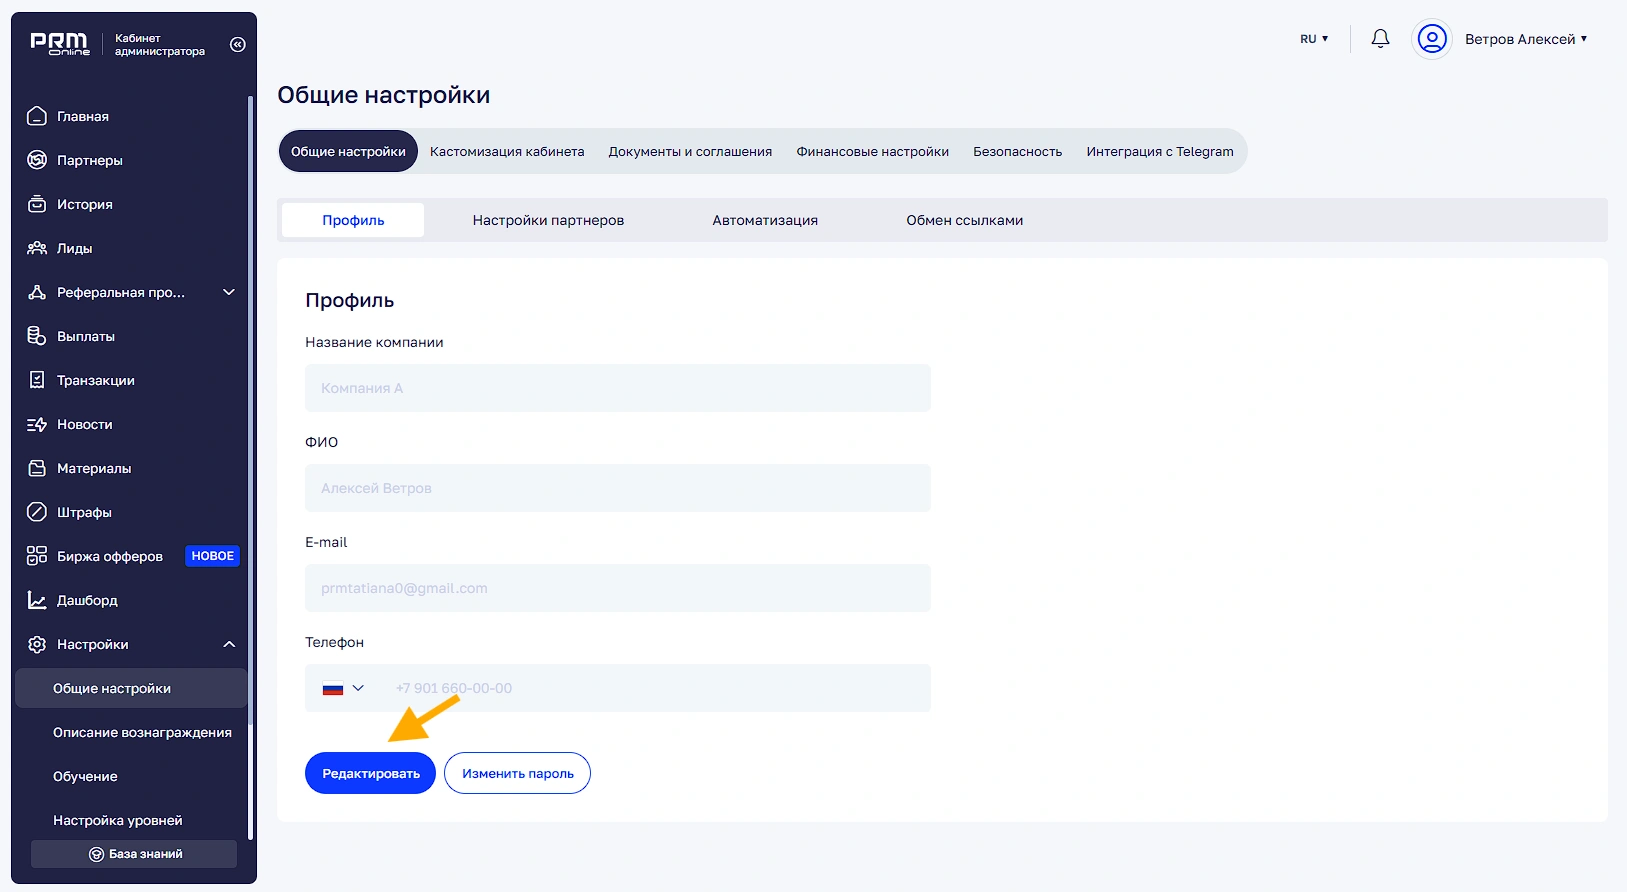Open the RU language dropdown
The width and height of the screenshot is (1627, 892).
[1314, 39]
